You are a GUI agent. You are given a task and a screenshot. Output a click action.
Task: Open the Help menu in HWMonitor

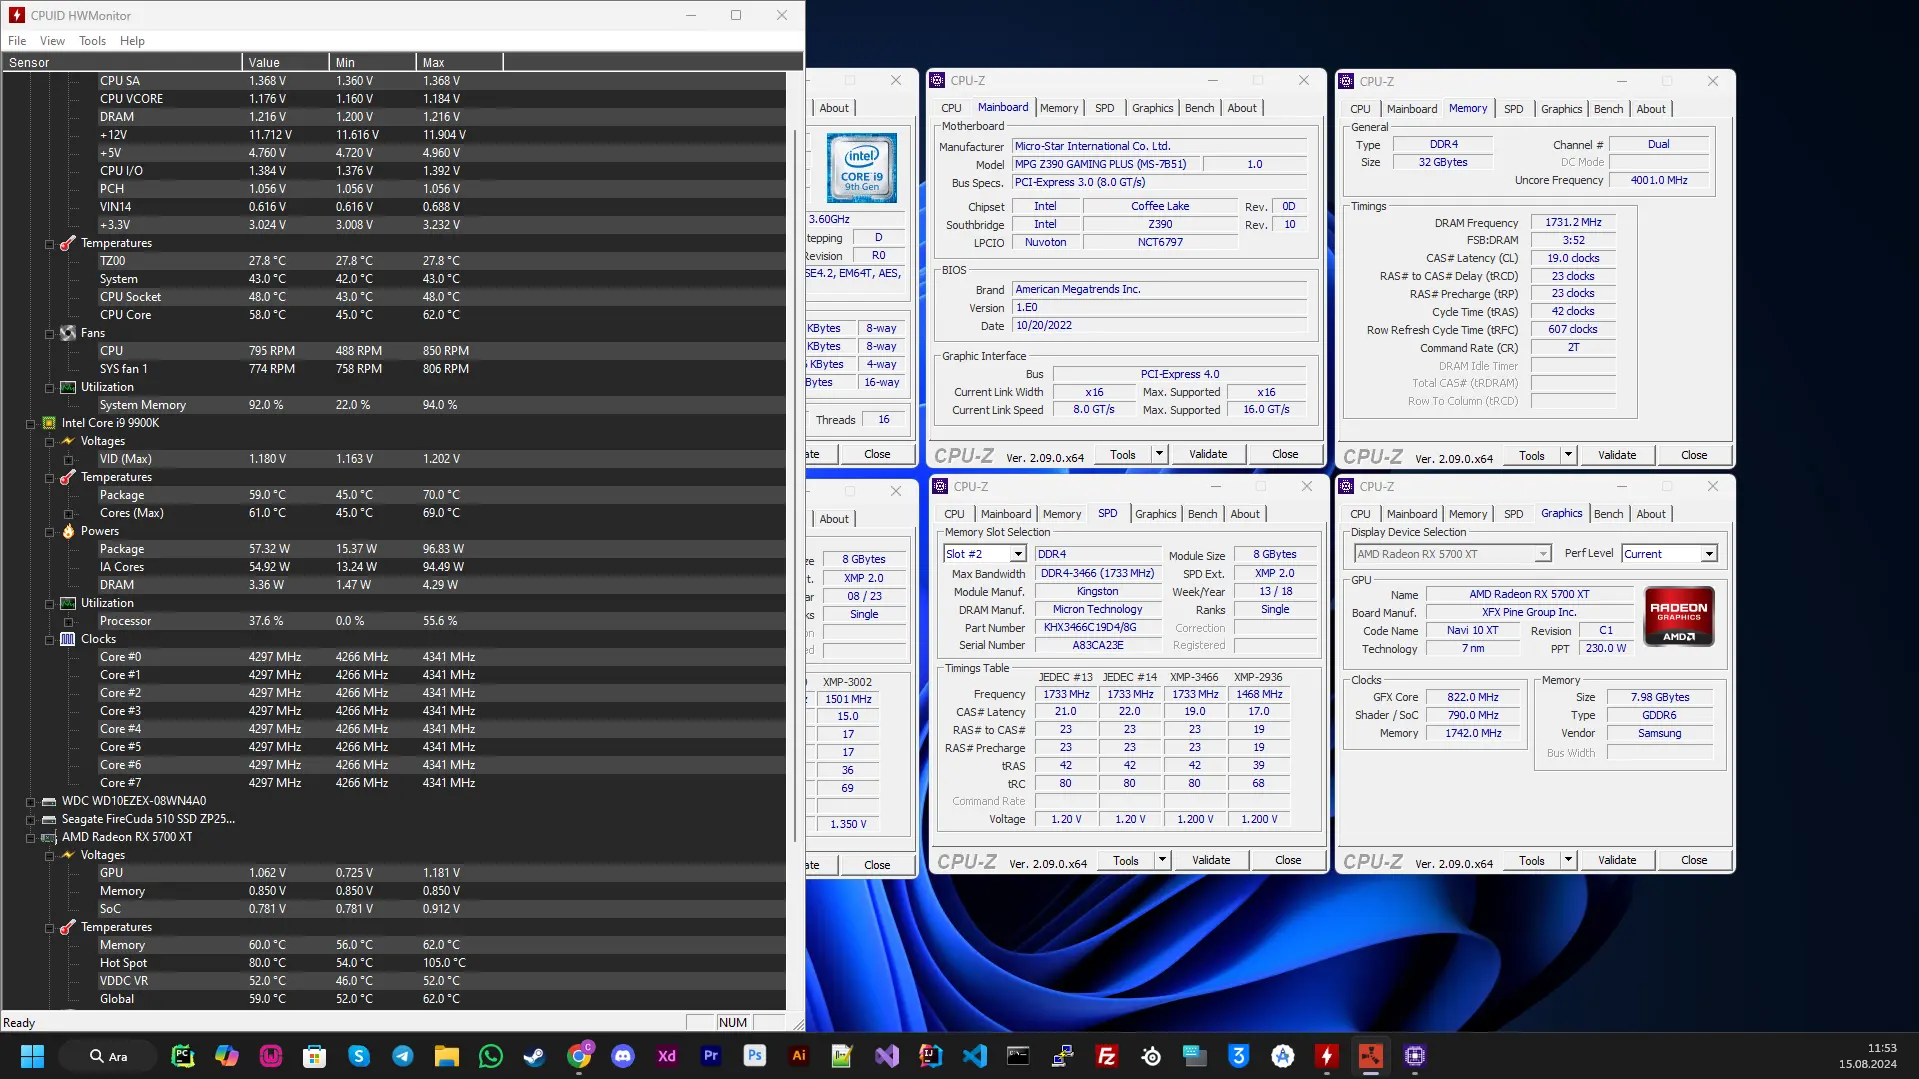132,41
